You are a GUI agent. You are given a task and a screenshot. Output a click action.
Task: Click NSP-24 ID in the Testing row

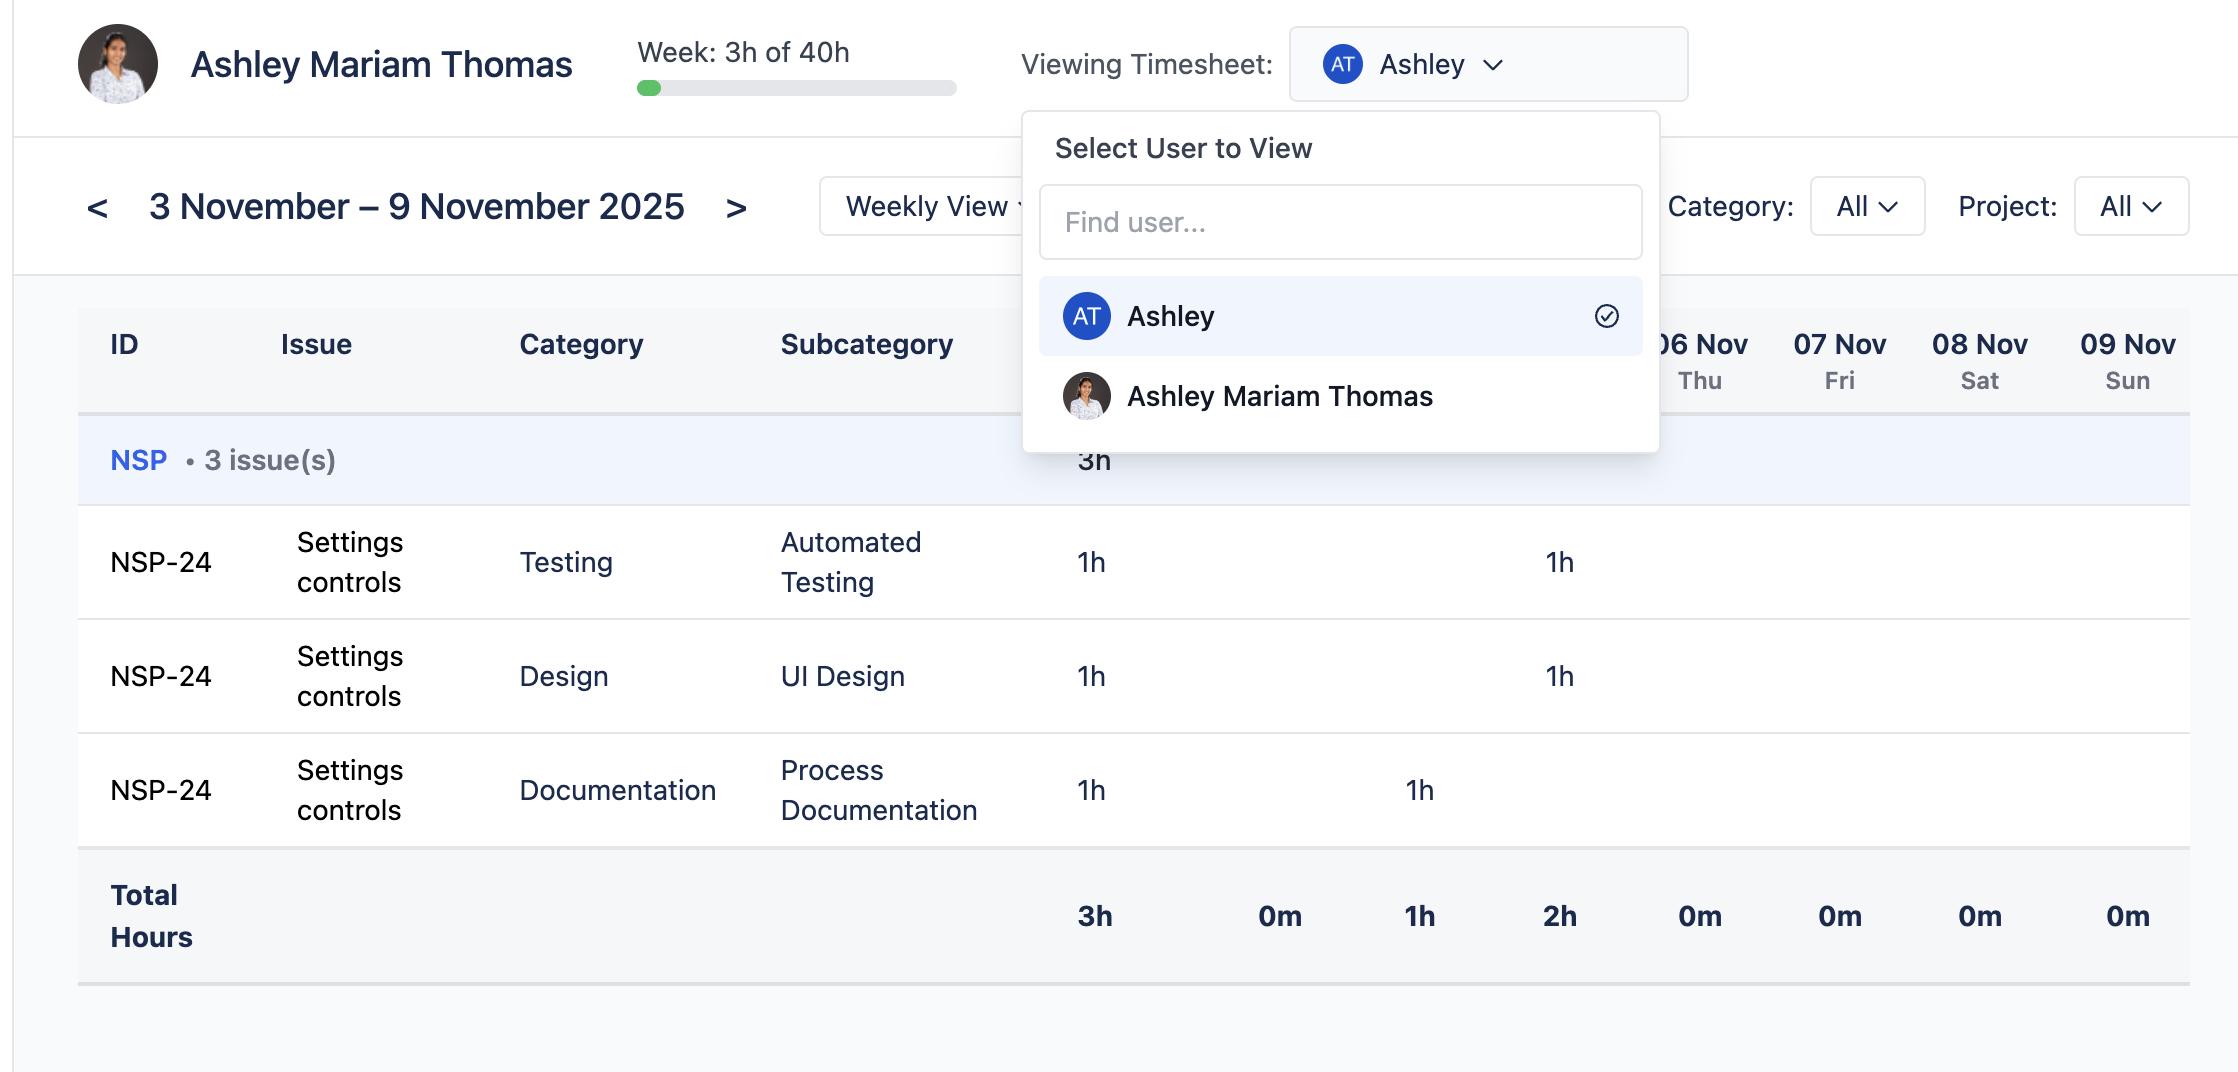tap(161, 562)
